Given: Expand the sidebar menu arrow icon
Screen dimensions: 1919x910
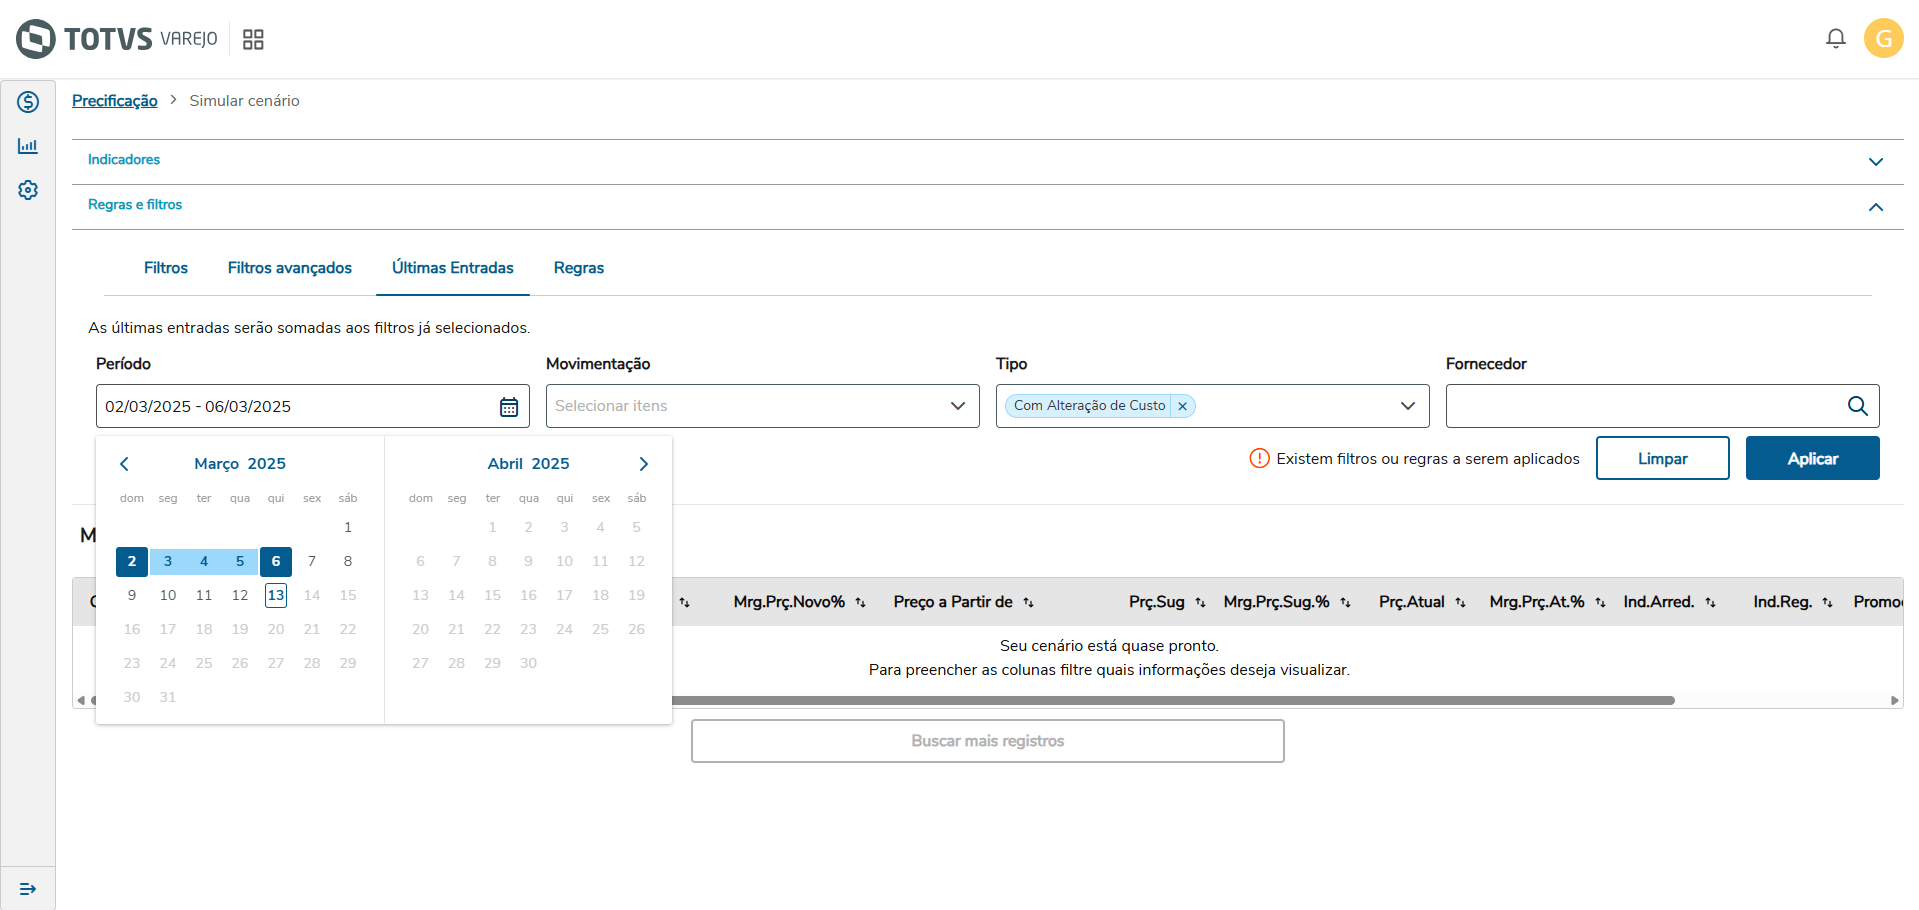Looking at the screenshot, I should 28,889.
